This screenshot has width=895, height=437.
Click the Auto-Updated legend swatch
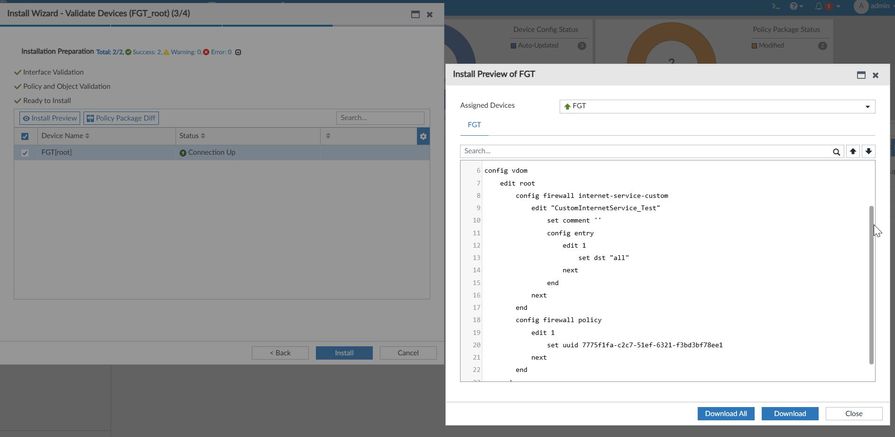513,46
